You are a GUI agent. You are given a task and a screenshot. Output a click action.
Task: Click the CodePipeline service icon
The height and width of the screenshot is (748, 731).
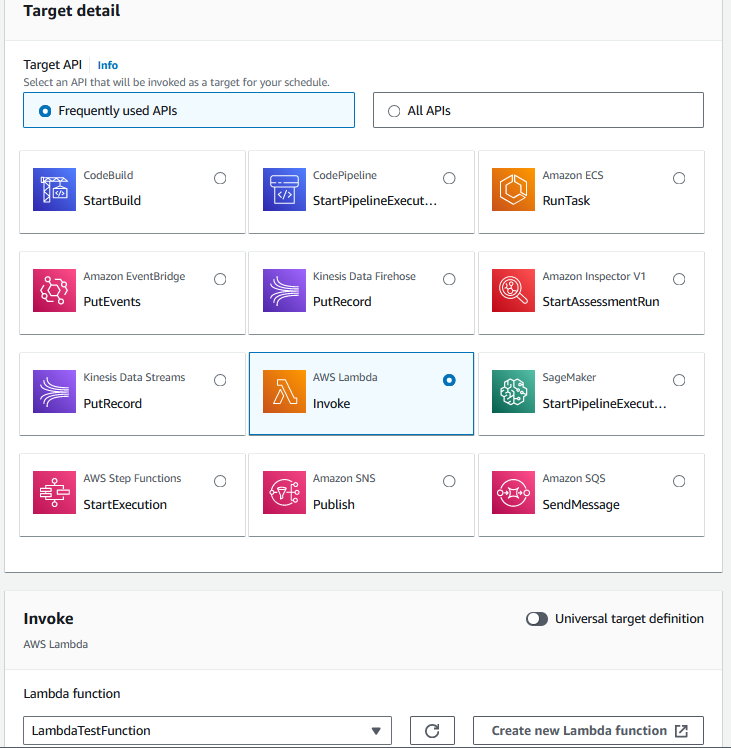pyautogui.click(x=284, y=189)
